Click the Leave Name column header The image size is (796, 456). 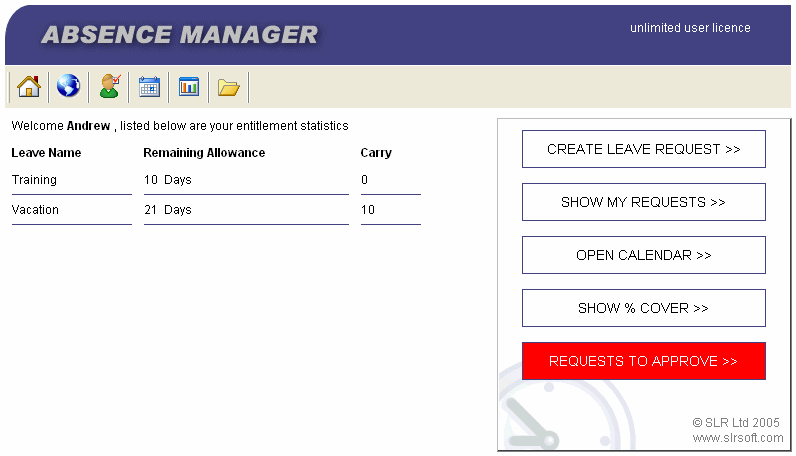[x=46, y=153]
